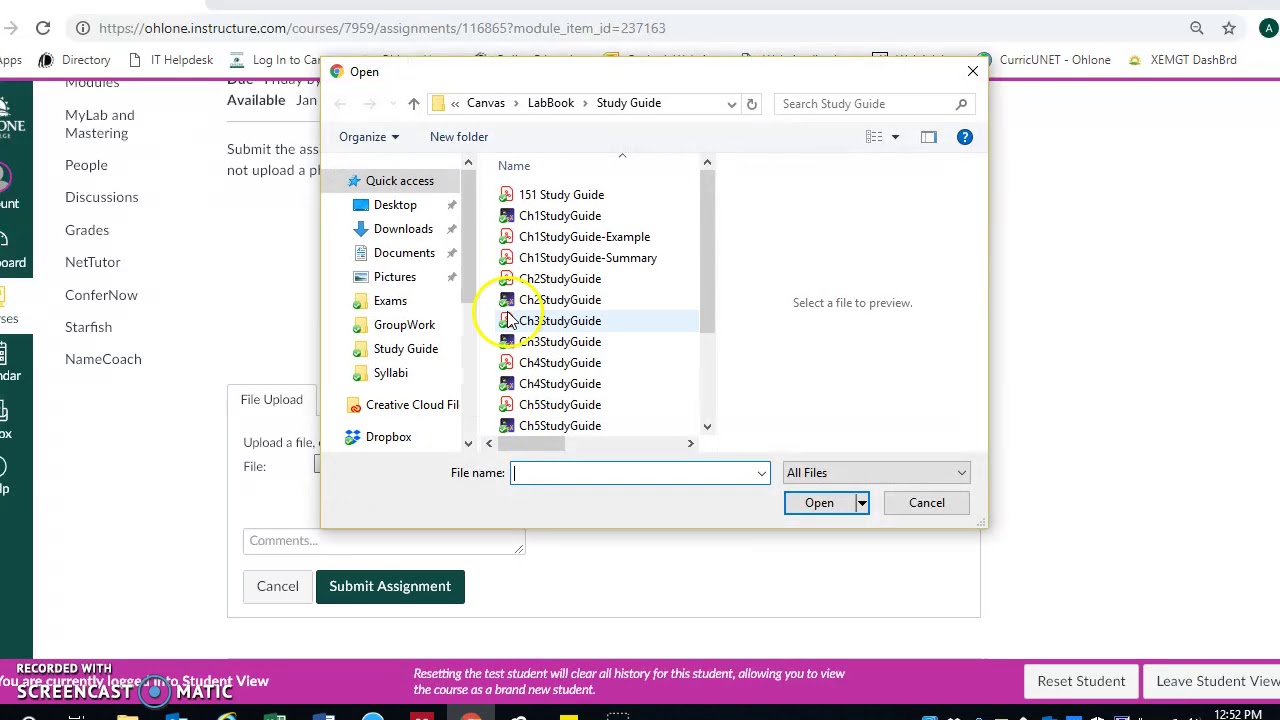1280x720 pixels.
Task: Select the Ch1StudyGuide-Summary file
Action: tap(588, 258)
